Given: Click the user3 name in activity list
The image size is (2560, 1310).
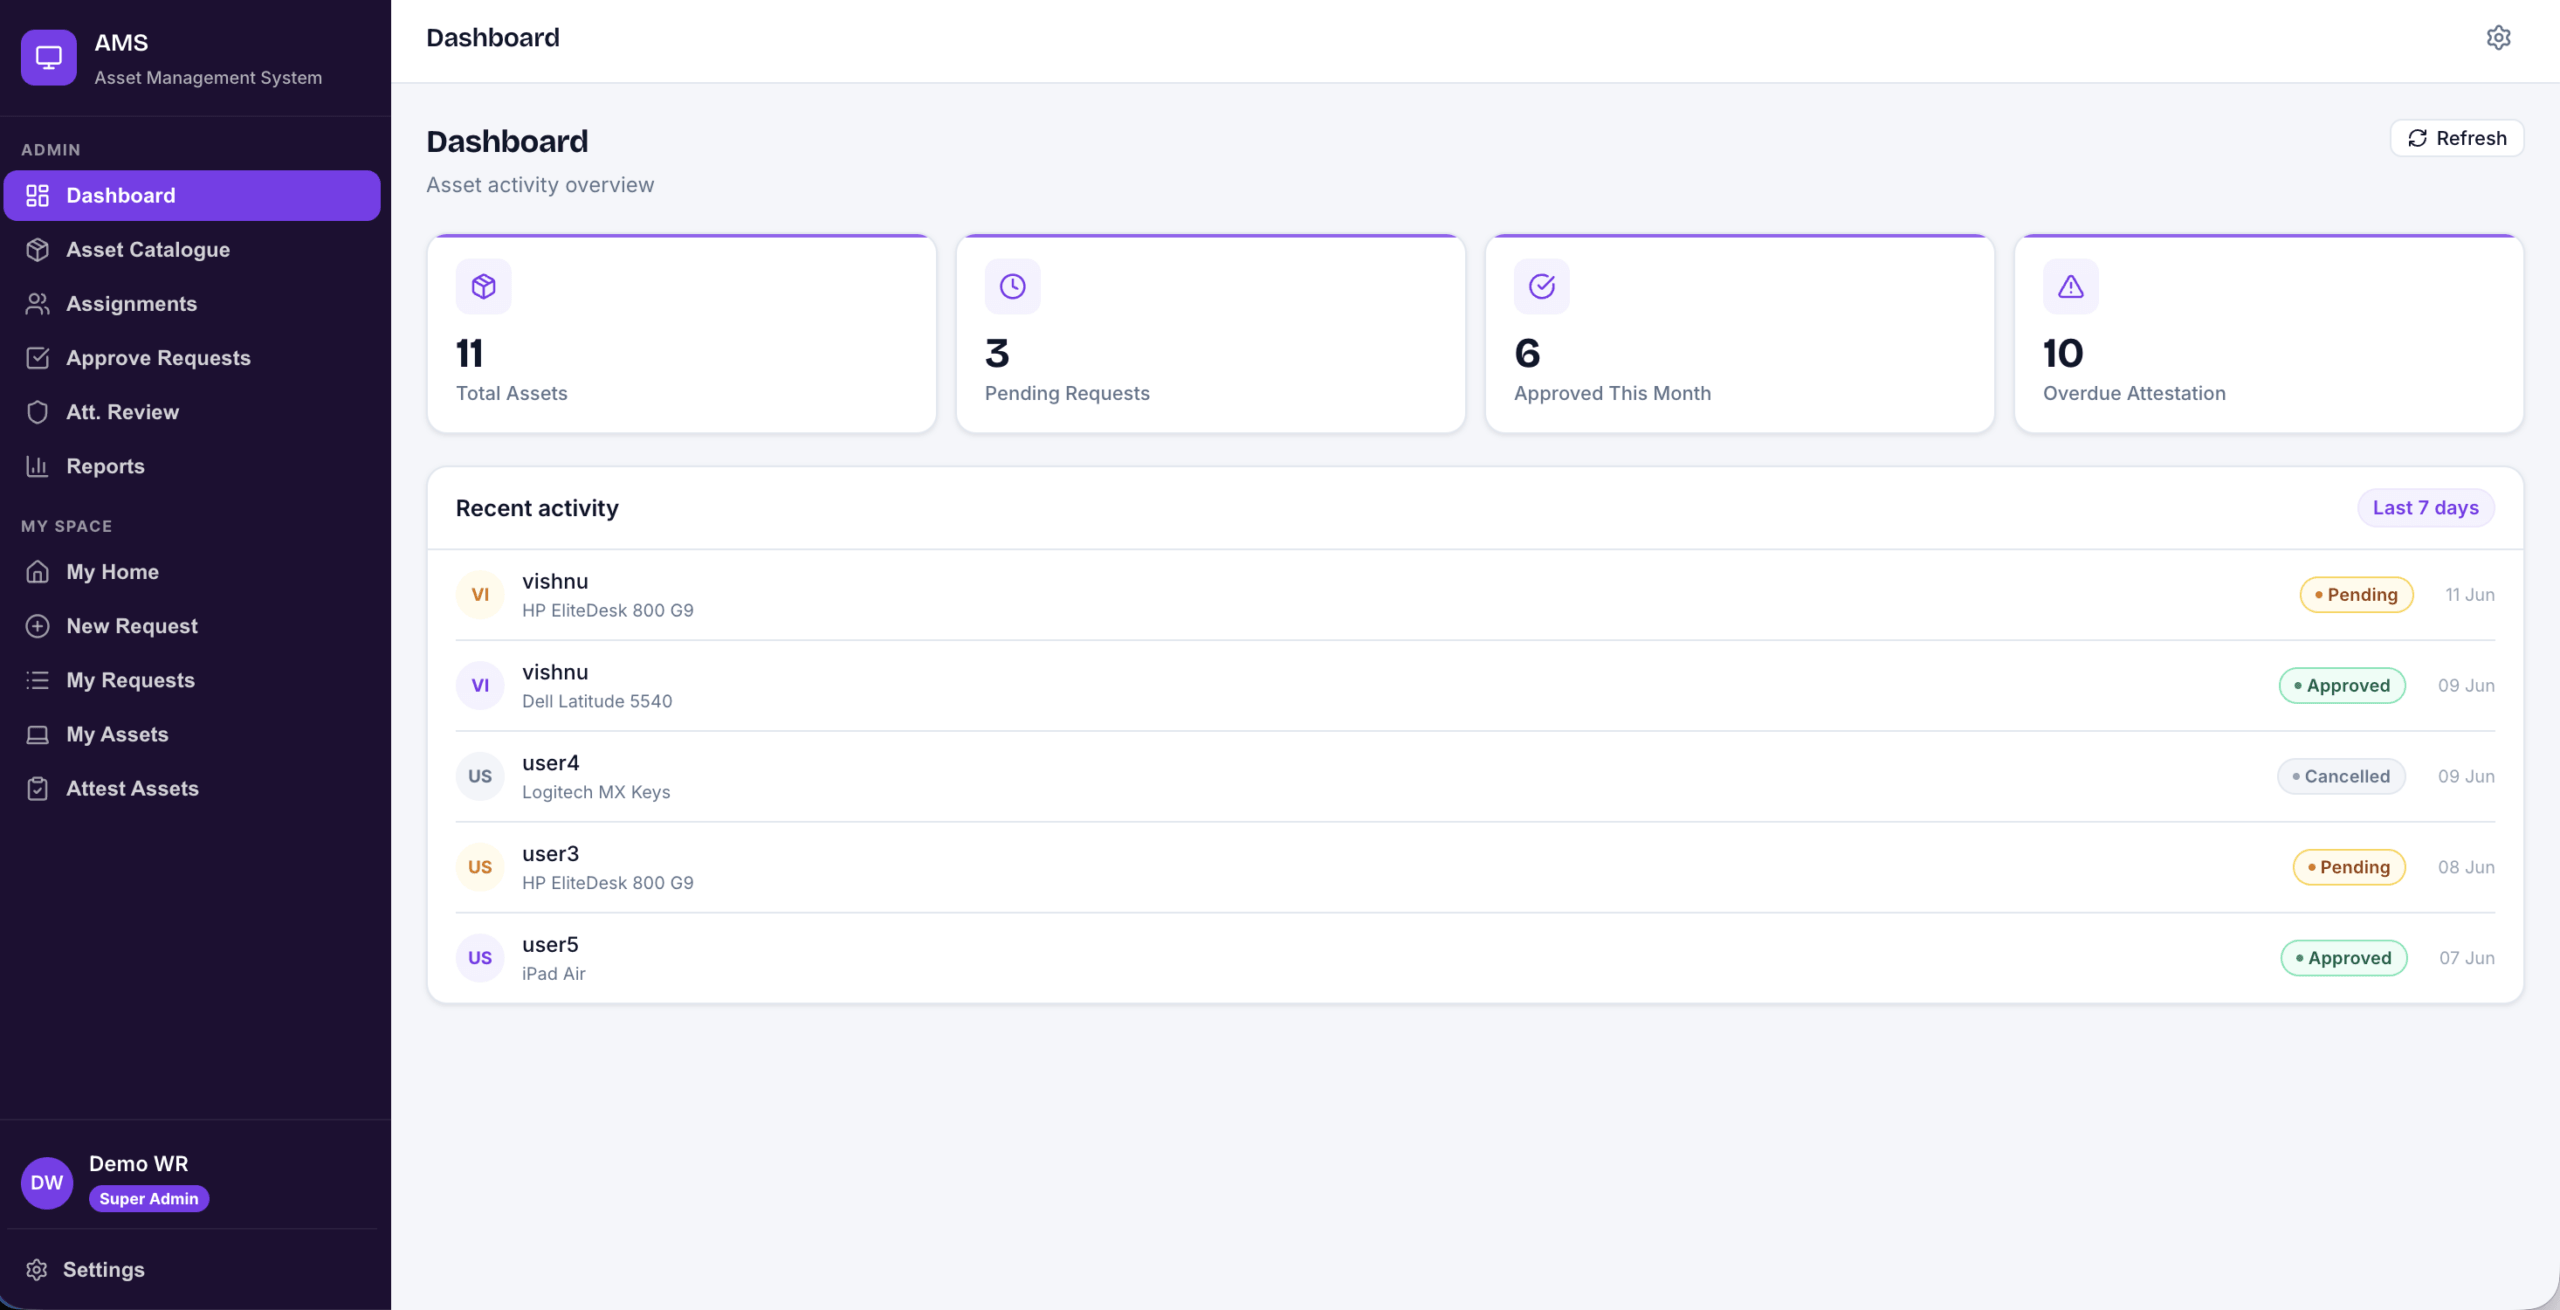Looking at the screenshot, I should pos(551,854).
